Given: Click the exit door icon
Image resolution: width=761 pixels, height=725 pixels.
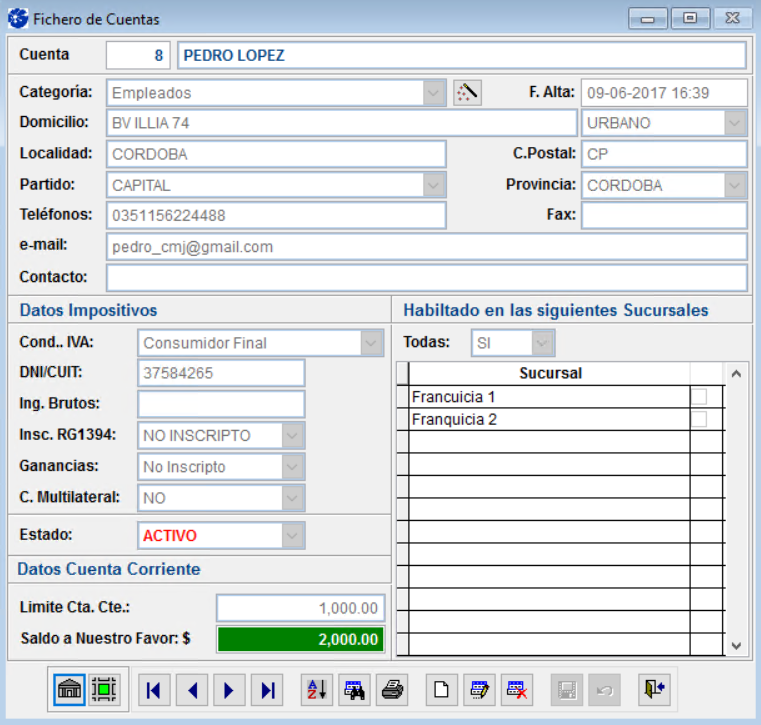Looking at the screenshot, I should (x=654, y=690).
